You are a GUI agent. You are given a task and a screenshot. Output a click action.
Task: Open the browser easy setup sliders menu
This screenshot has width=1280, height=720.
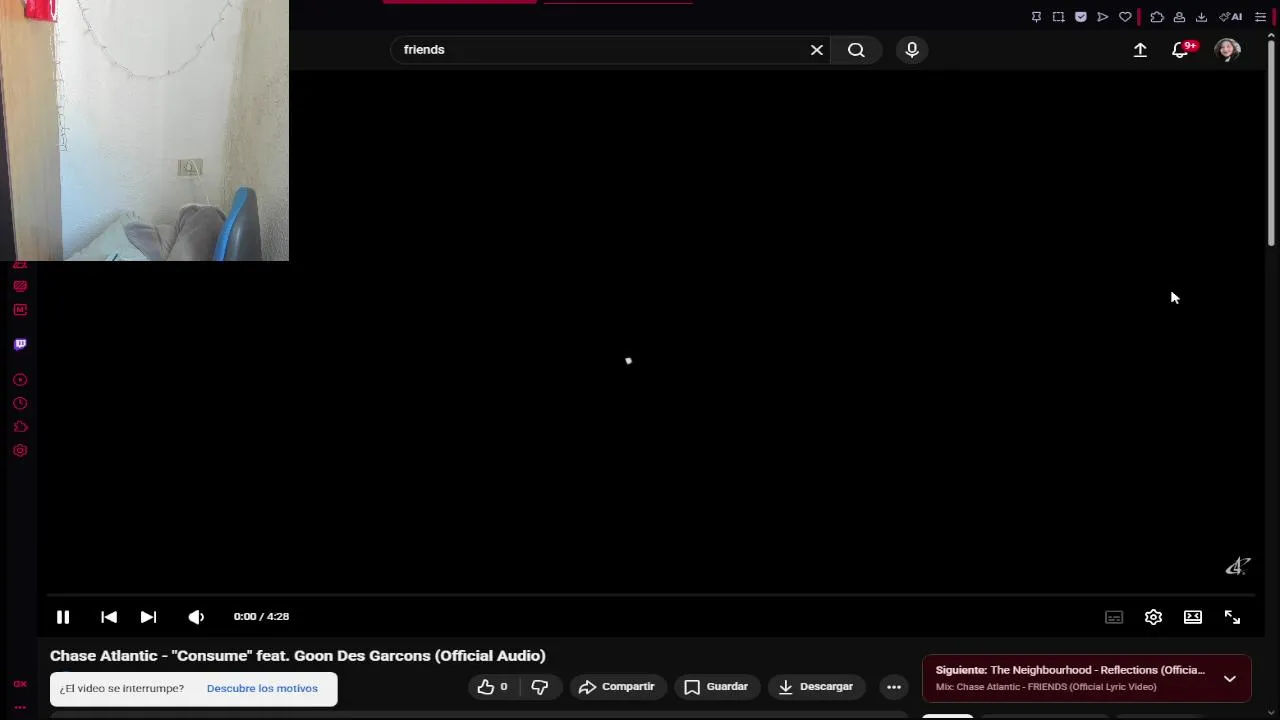(1260, 17)
